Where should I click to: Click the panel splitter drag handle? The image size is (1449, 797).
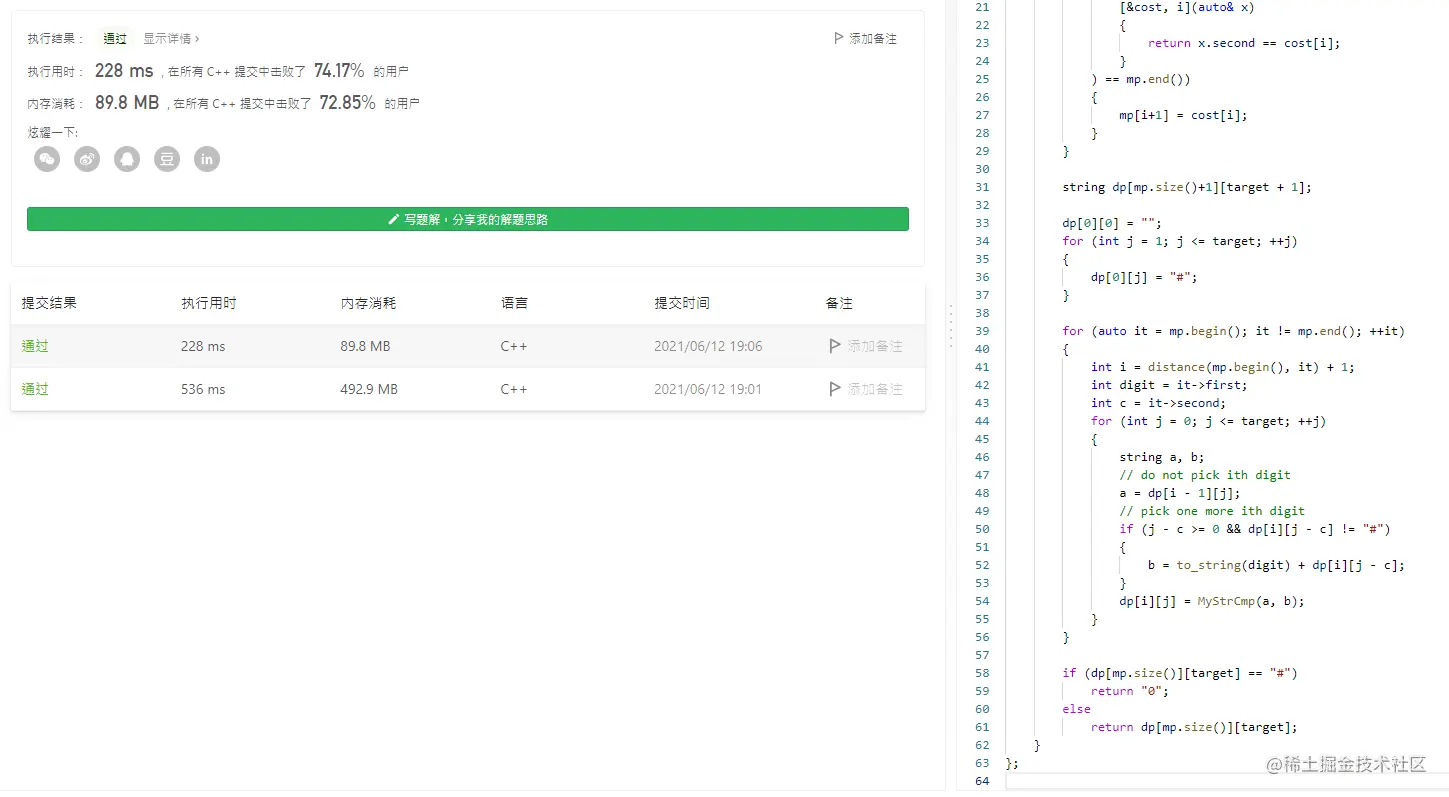point(950,327)
